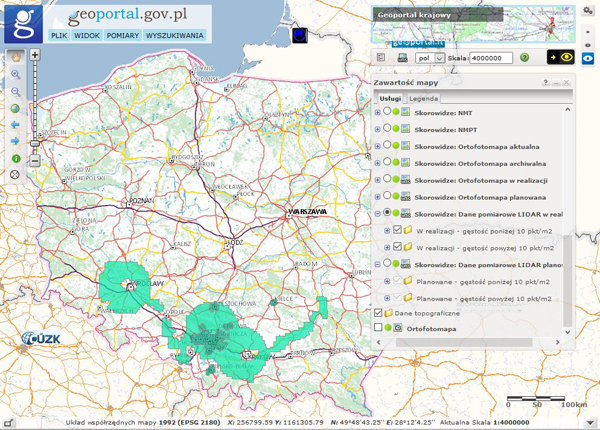Select radio for Ortofotomapa planowana
Viewport: 600px width, 430px height.
(387, 195)
